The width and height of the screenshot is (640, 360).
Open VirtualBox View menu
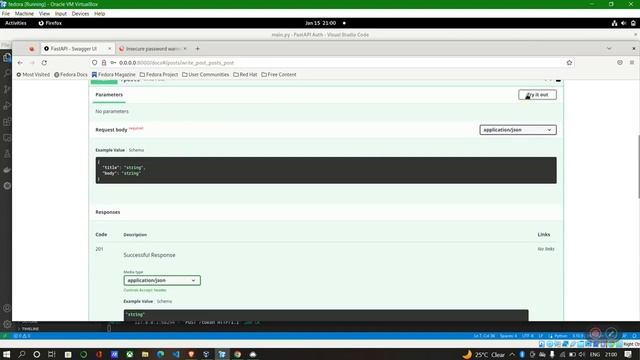44,13
